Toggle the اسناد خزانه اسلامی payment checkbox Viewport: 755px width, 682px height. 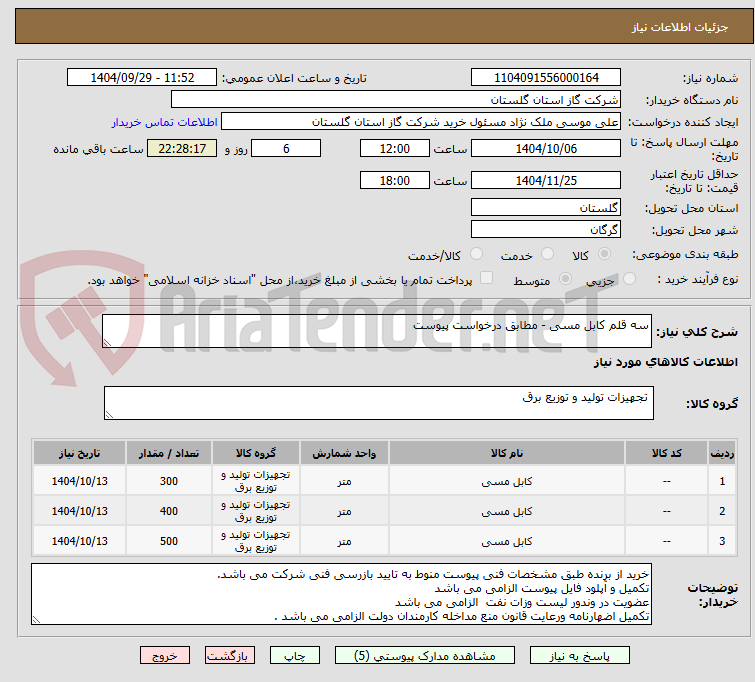click(x=487, y=278)
